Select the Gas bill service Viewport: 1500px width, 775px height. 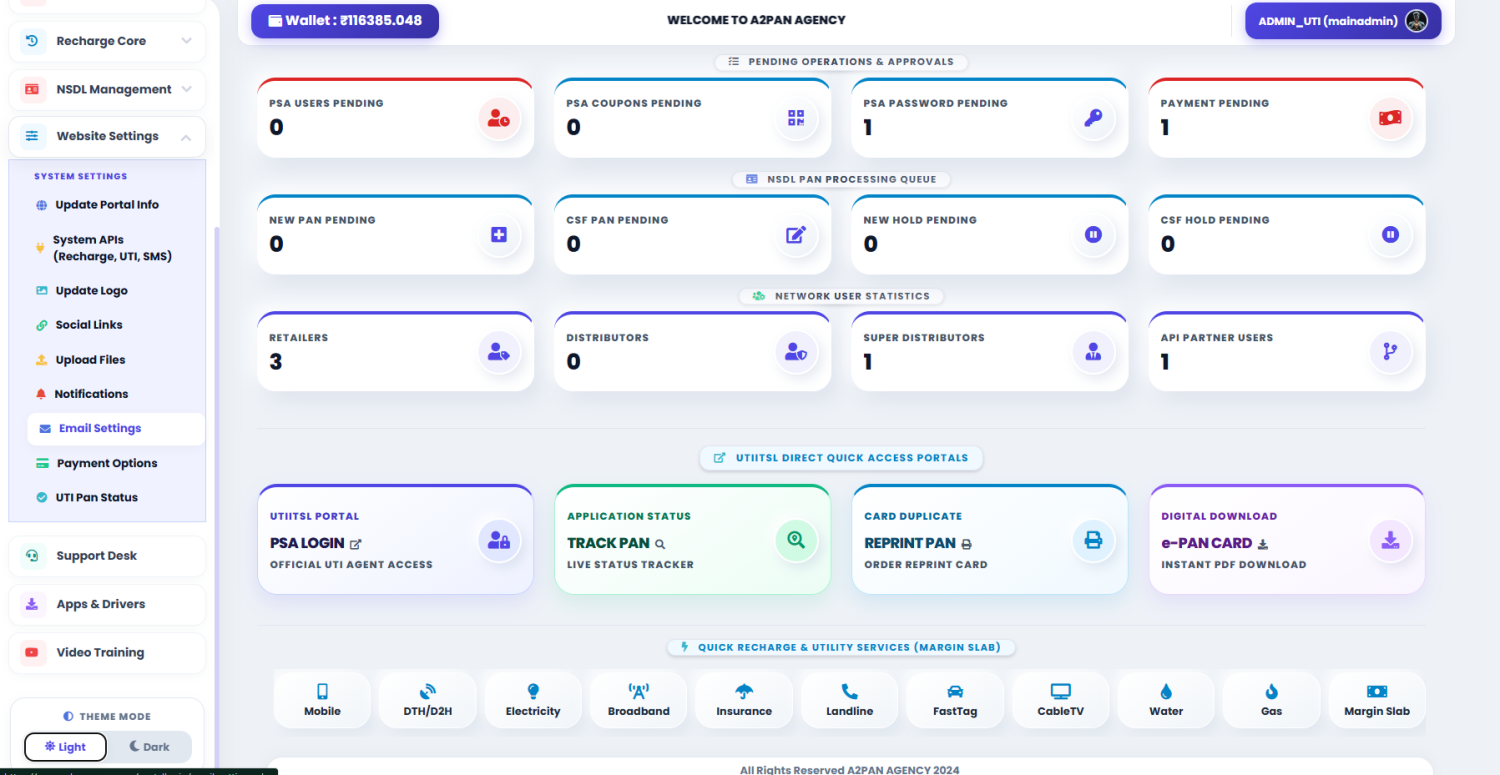point(1272,700)
